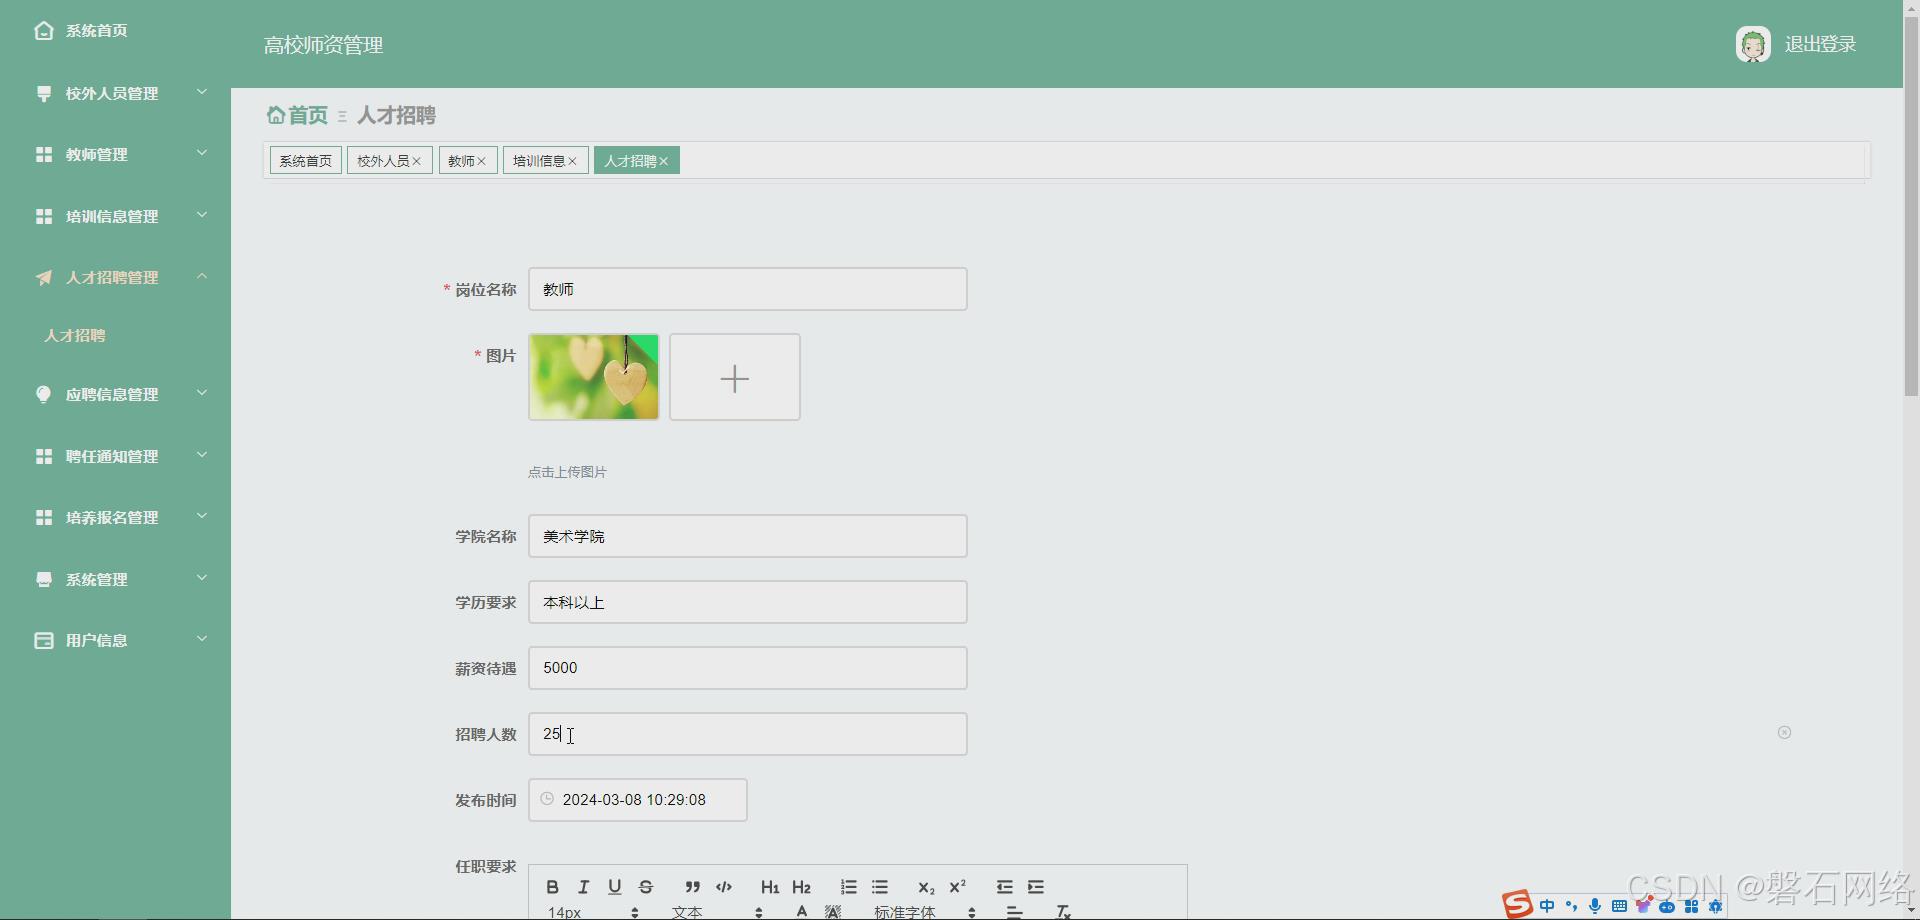This screenshot has width=1920, height=920.
Task: Click the Sogou input method S logo
Action: point(1517,905)
